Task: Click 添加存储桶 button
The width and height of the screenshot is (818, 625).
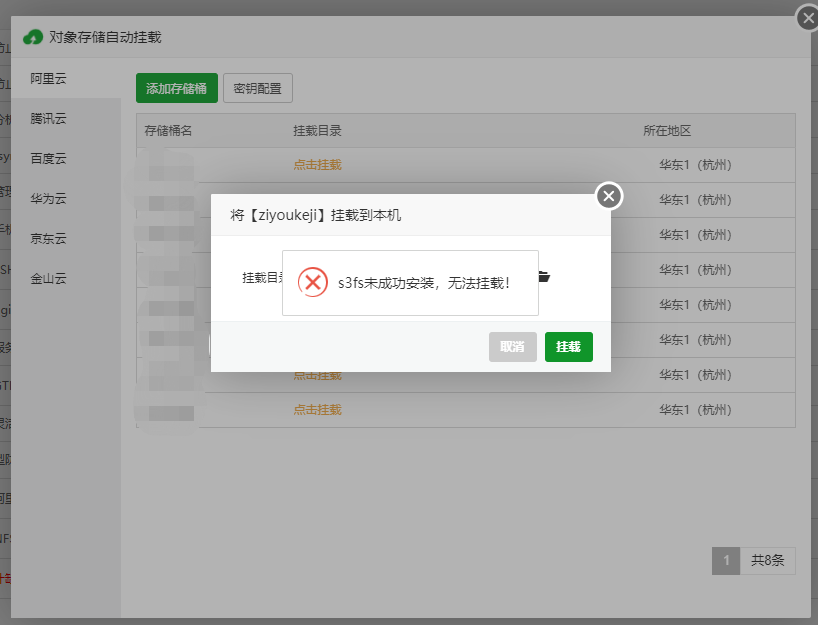Action: 177,88
